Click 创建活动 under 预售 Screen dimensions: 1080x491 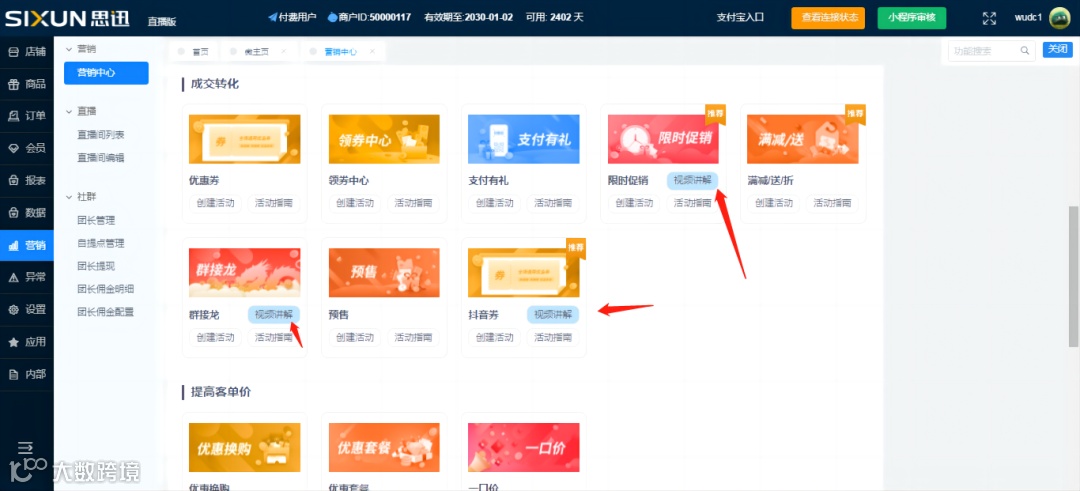pos(355,337)
